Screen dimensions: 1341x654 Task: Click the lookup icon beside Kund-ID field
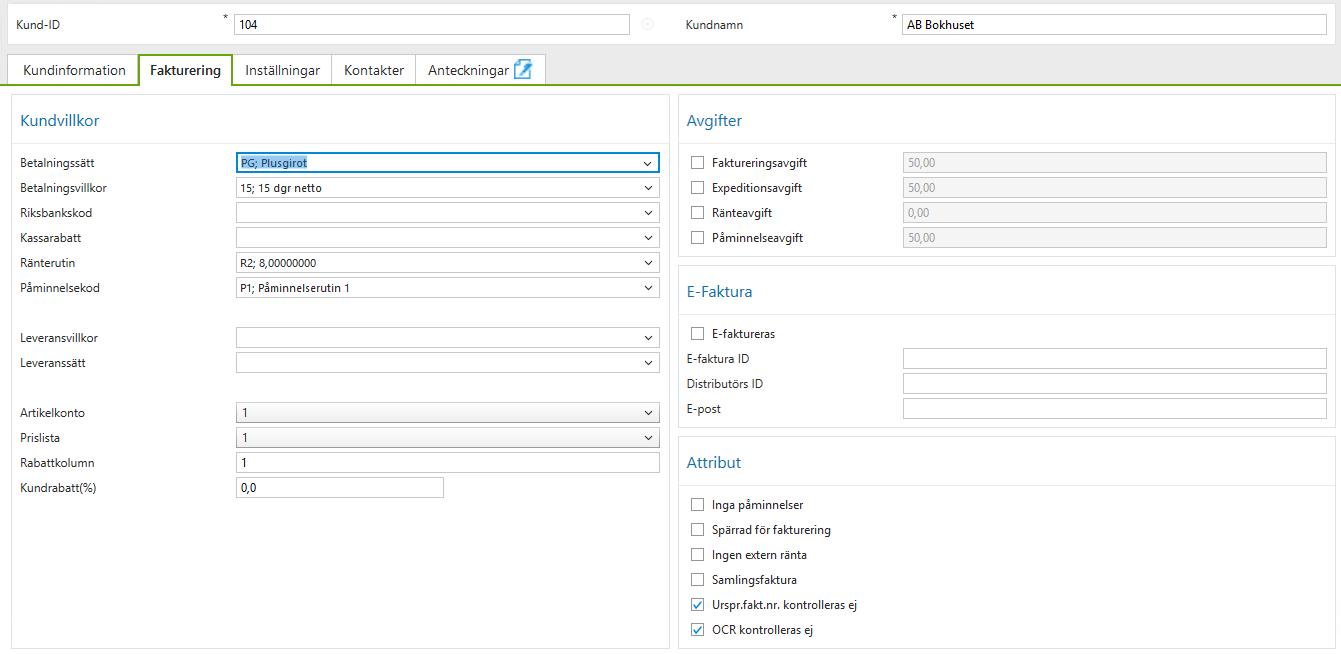[x=650, y=24]
